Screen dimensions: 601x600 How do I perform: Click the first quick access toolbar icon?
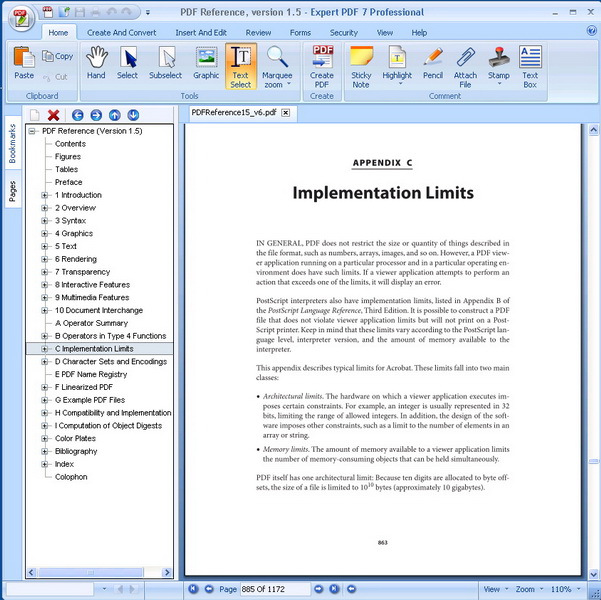[x=48, y=12]
